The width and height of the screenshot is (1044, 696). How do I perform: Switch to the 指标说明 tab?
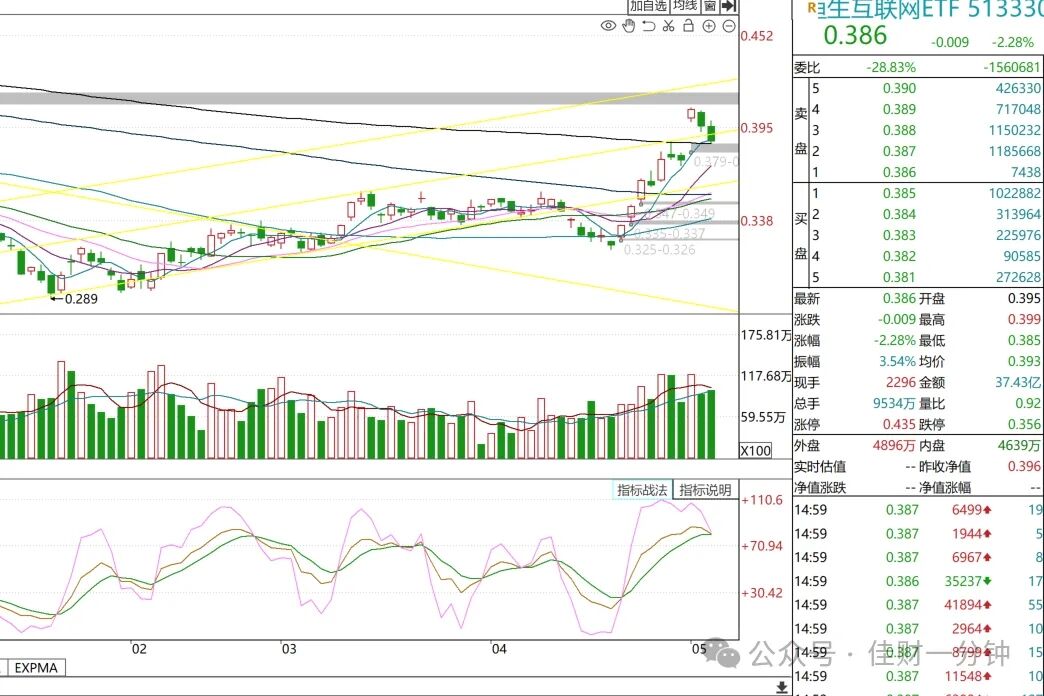[x=706, y=490]
